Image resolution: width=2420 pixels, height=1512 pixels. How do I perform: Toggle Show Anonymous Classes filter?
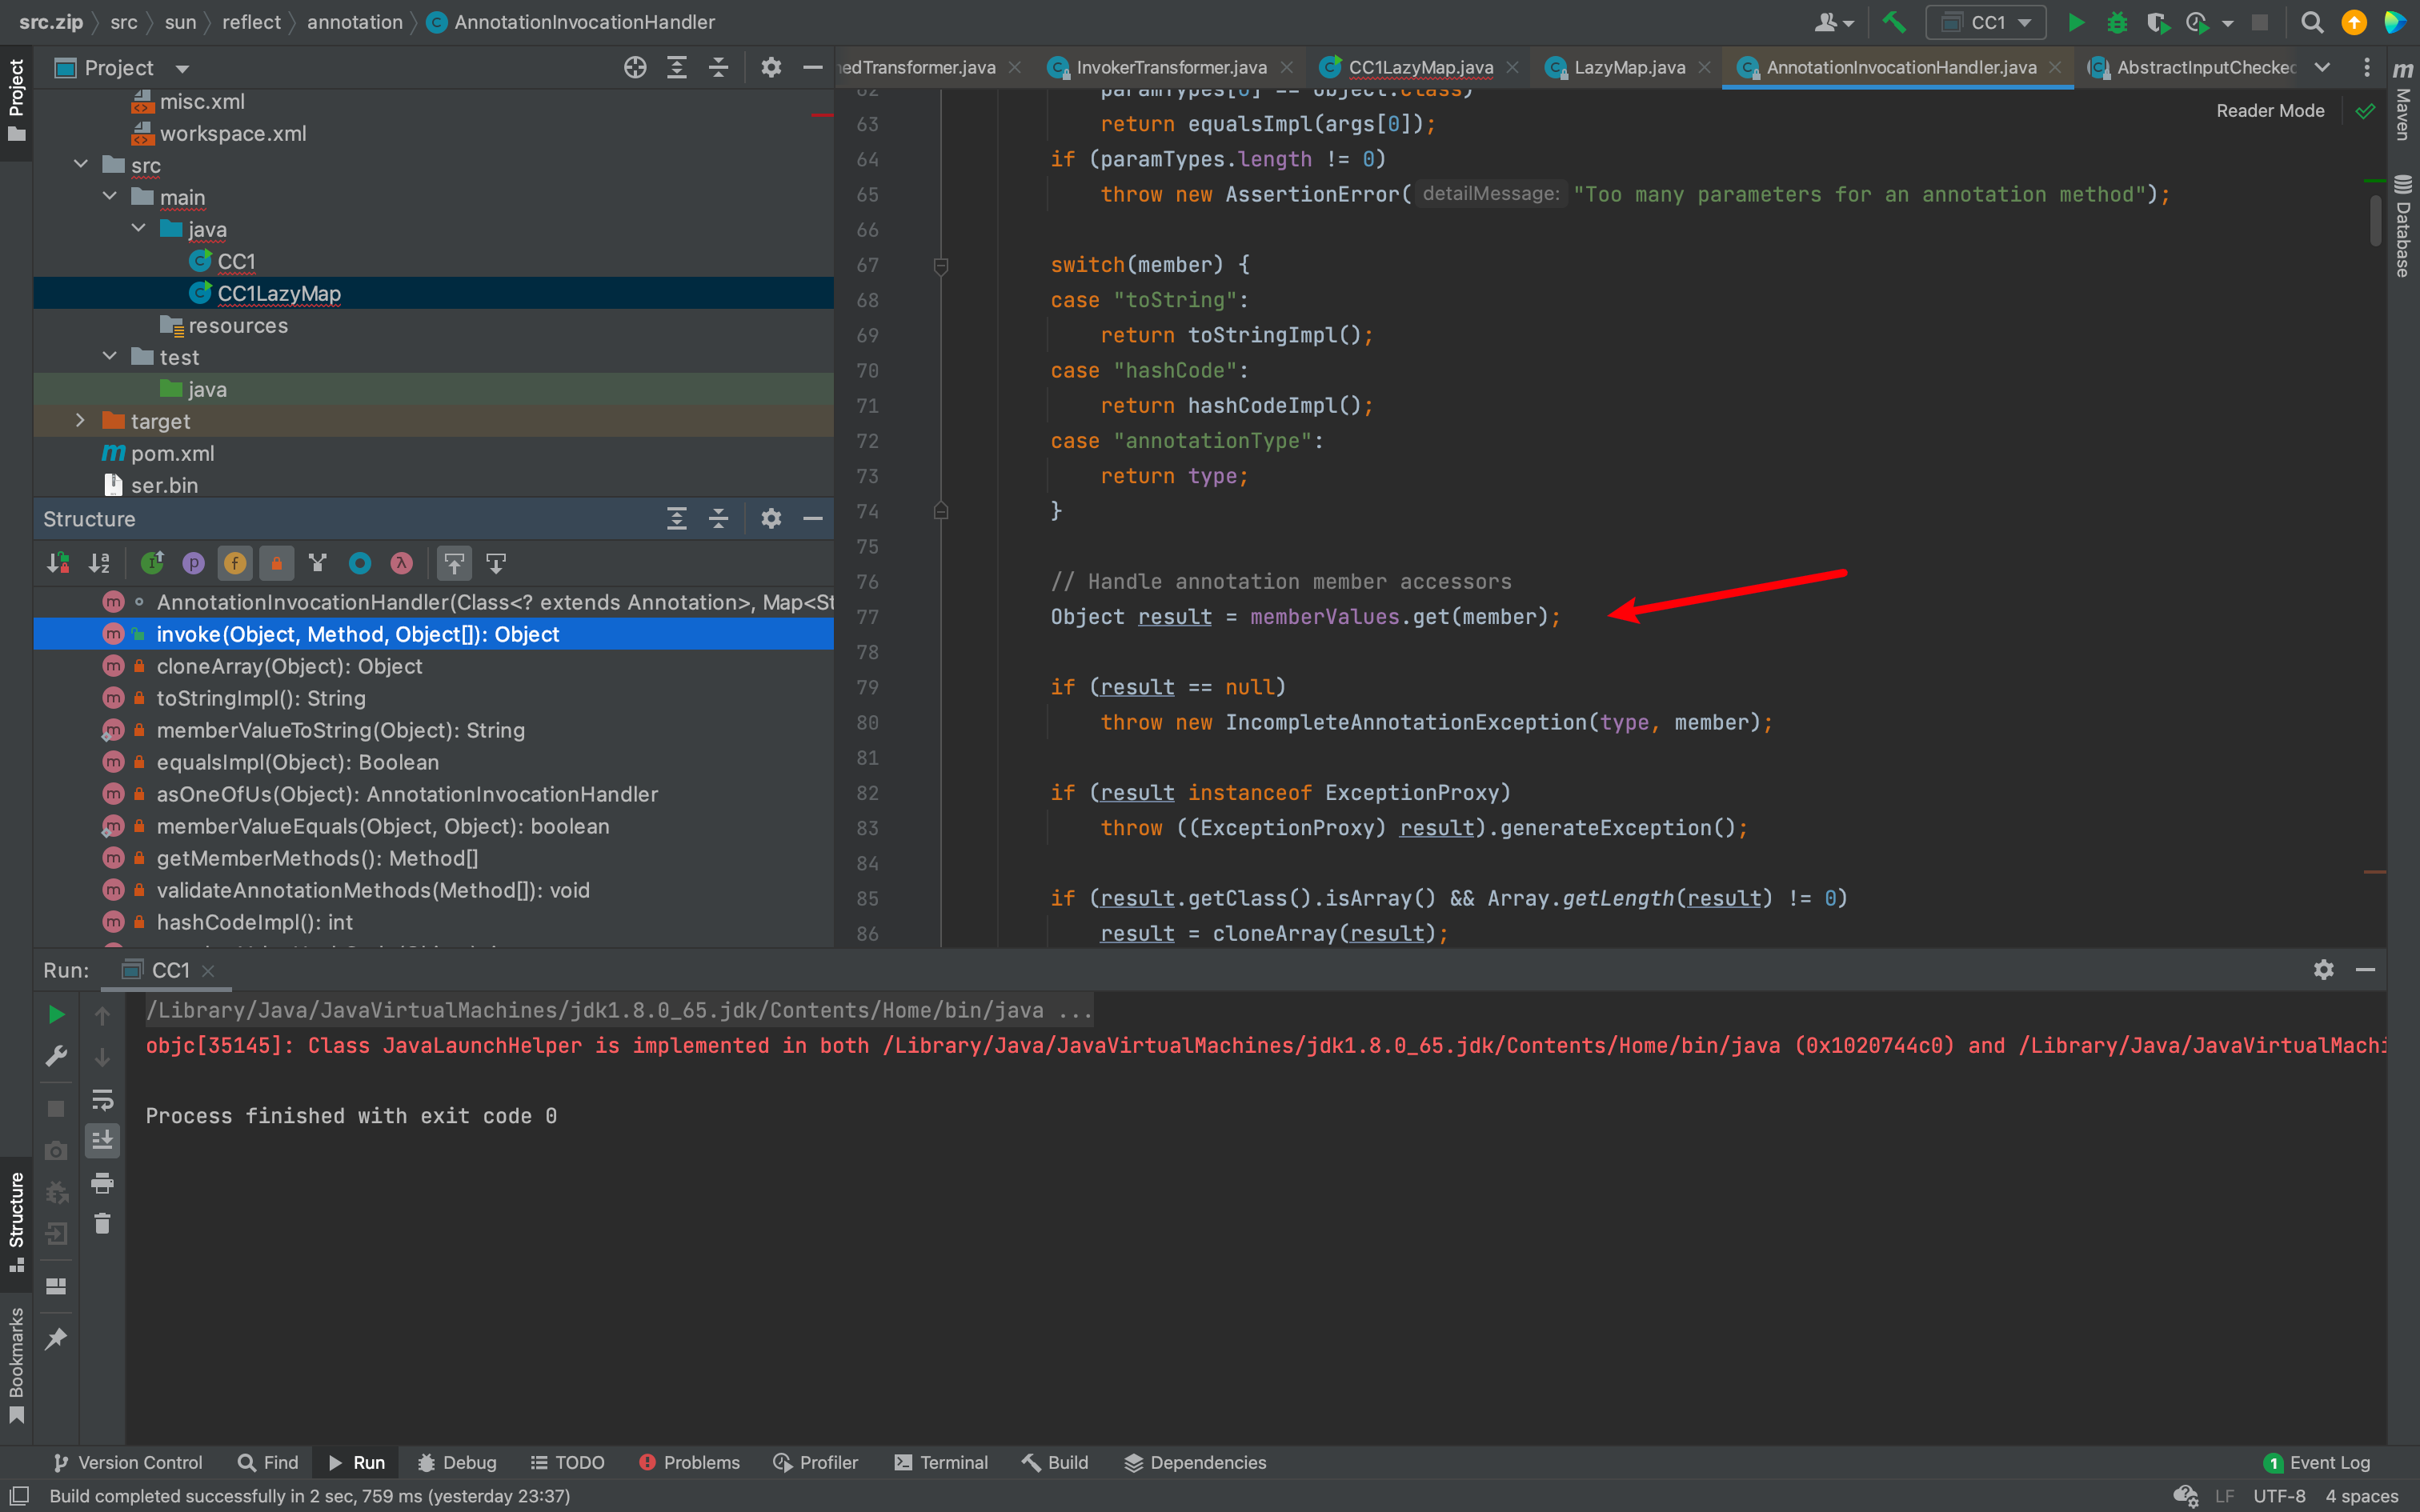(360, 563)
